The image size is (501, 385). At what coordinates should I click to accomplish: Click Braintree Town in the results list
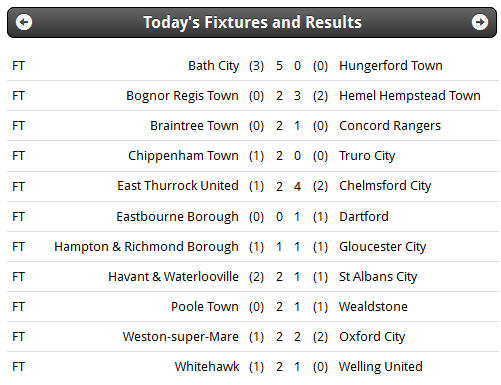pos(194,126)
